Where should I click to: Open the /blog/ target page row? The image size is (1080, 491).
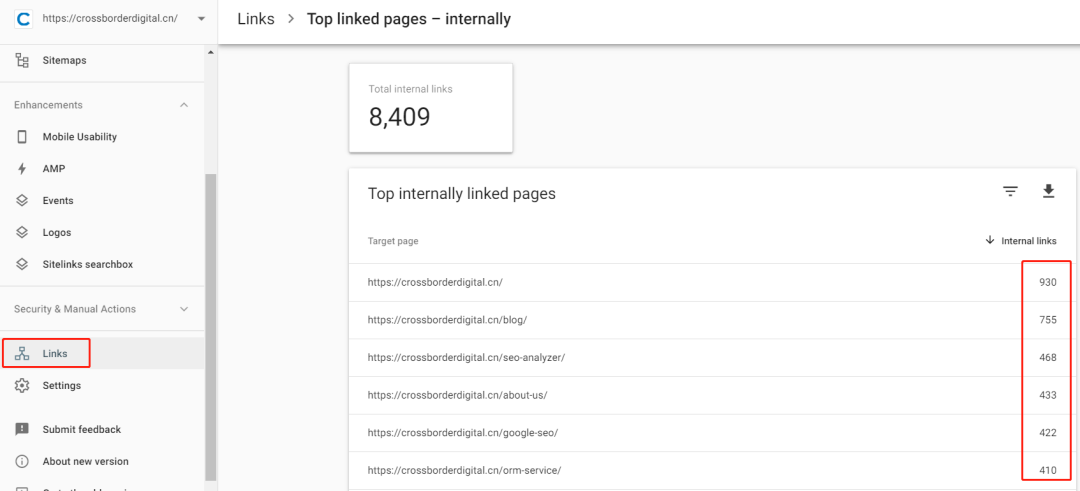[712, 320]
